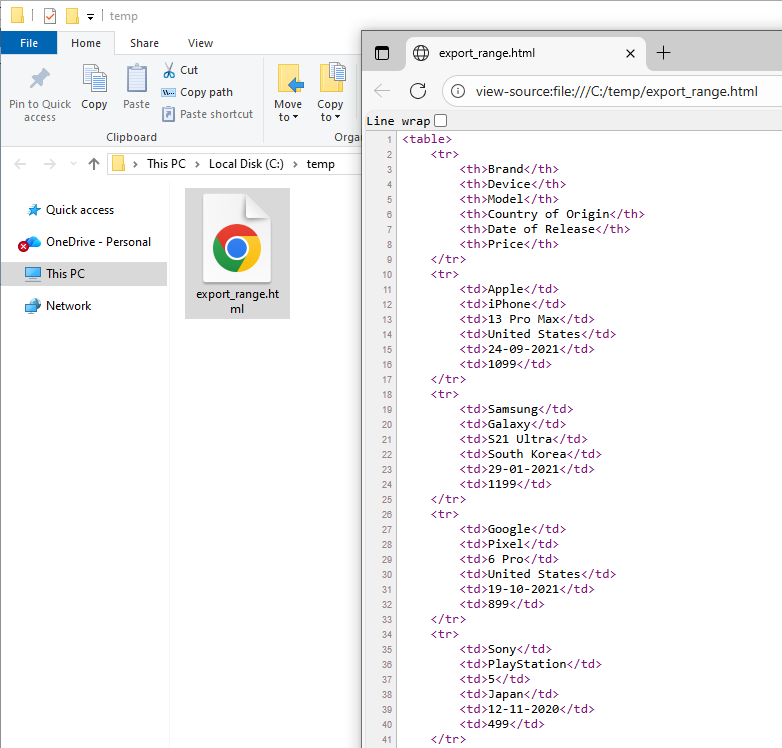Close the export_range.html browser tab

[x=630, y=53]
